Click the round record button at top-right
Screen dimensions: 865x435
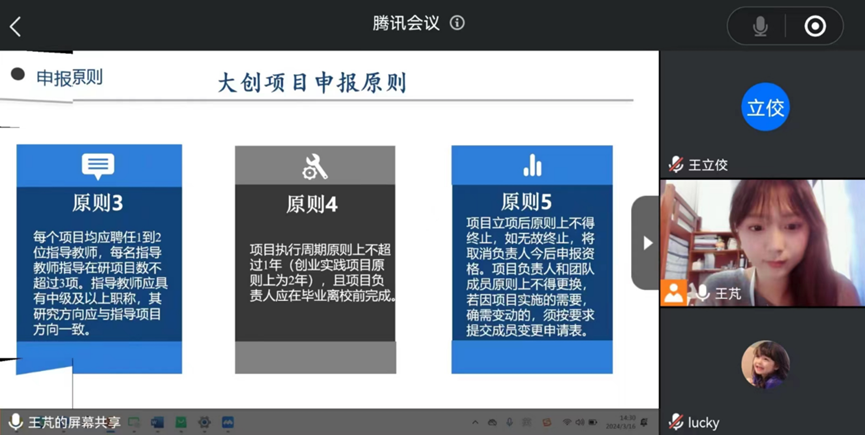pos(815,26)
